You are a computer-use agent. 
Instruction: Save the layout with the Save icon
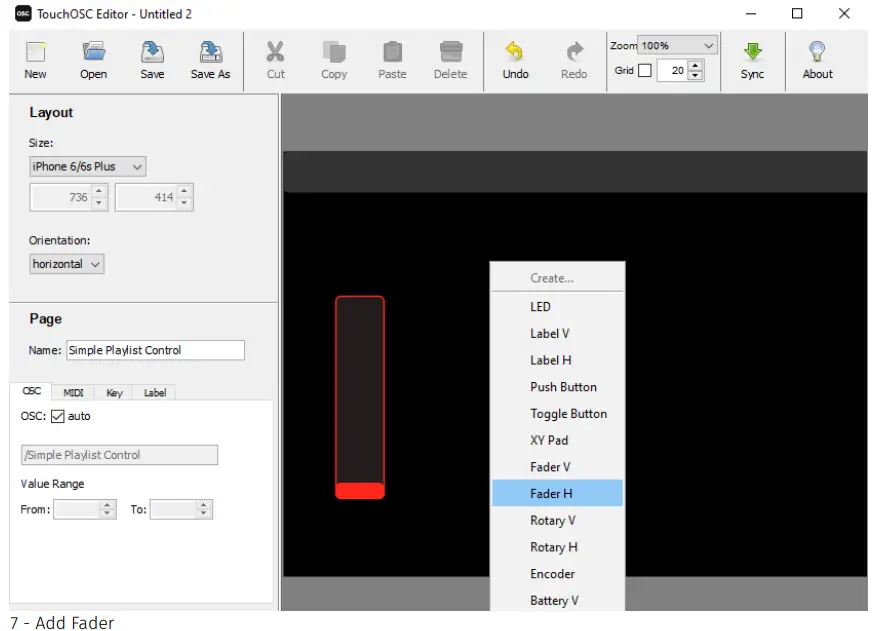point(152,52)
